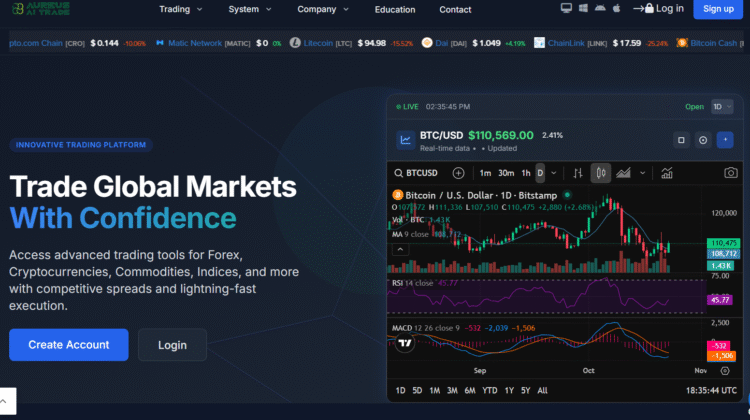
Task: Expand the chart time interval chevron
Action: [x=553, y=172]
